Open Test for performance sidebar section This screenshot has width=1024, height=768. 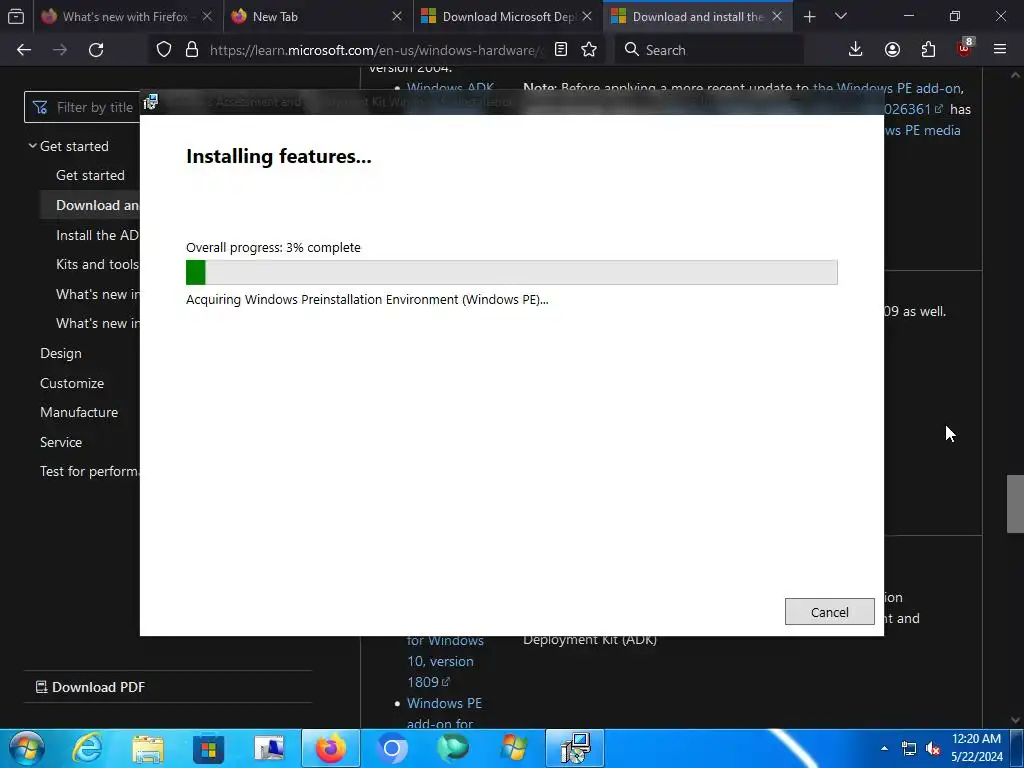tap(89, 472)
